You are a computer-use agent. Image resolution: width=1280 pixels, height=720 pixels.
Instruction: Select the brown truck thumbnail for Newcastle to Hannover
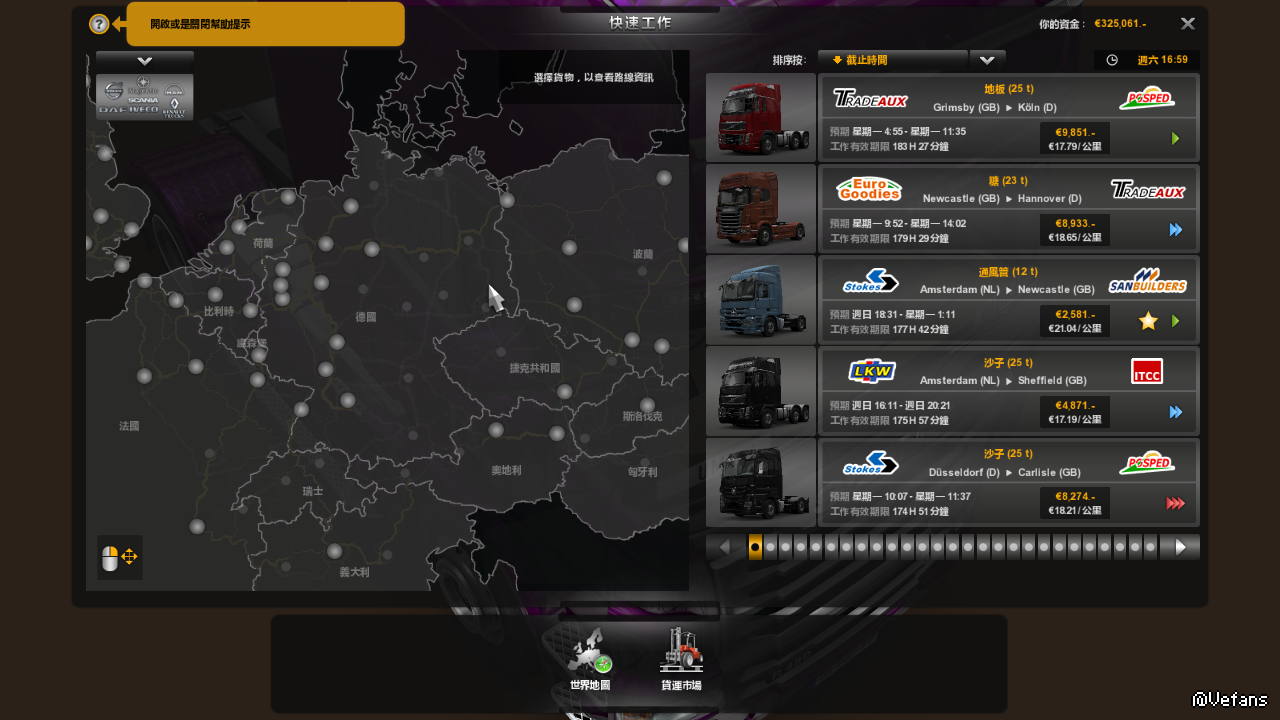[761, 209]
